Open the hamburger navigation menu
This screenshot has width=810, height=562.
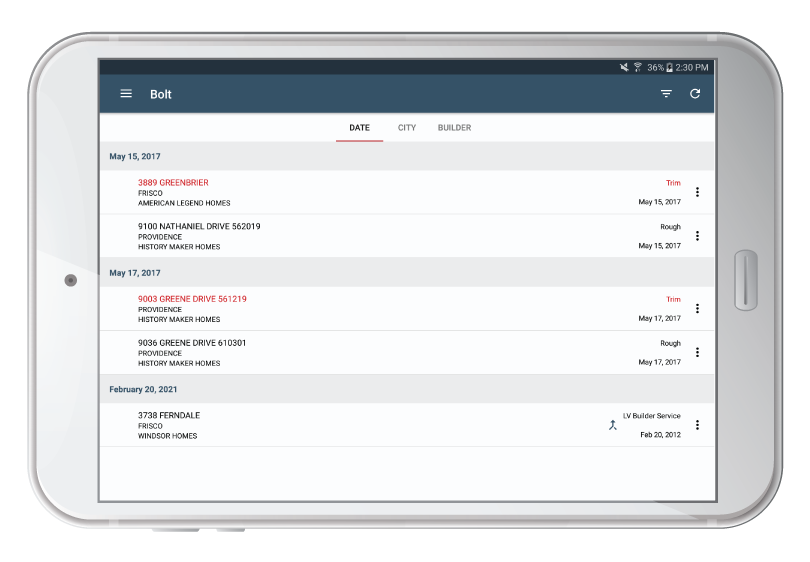point(126,94)
